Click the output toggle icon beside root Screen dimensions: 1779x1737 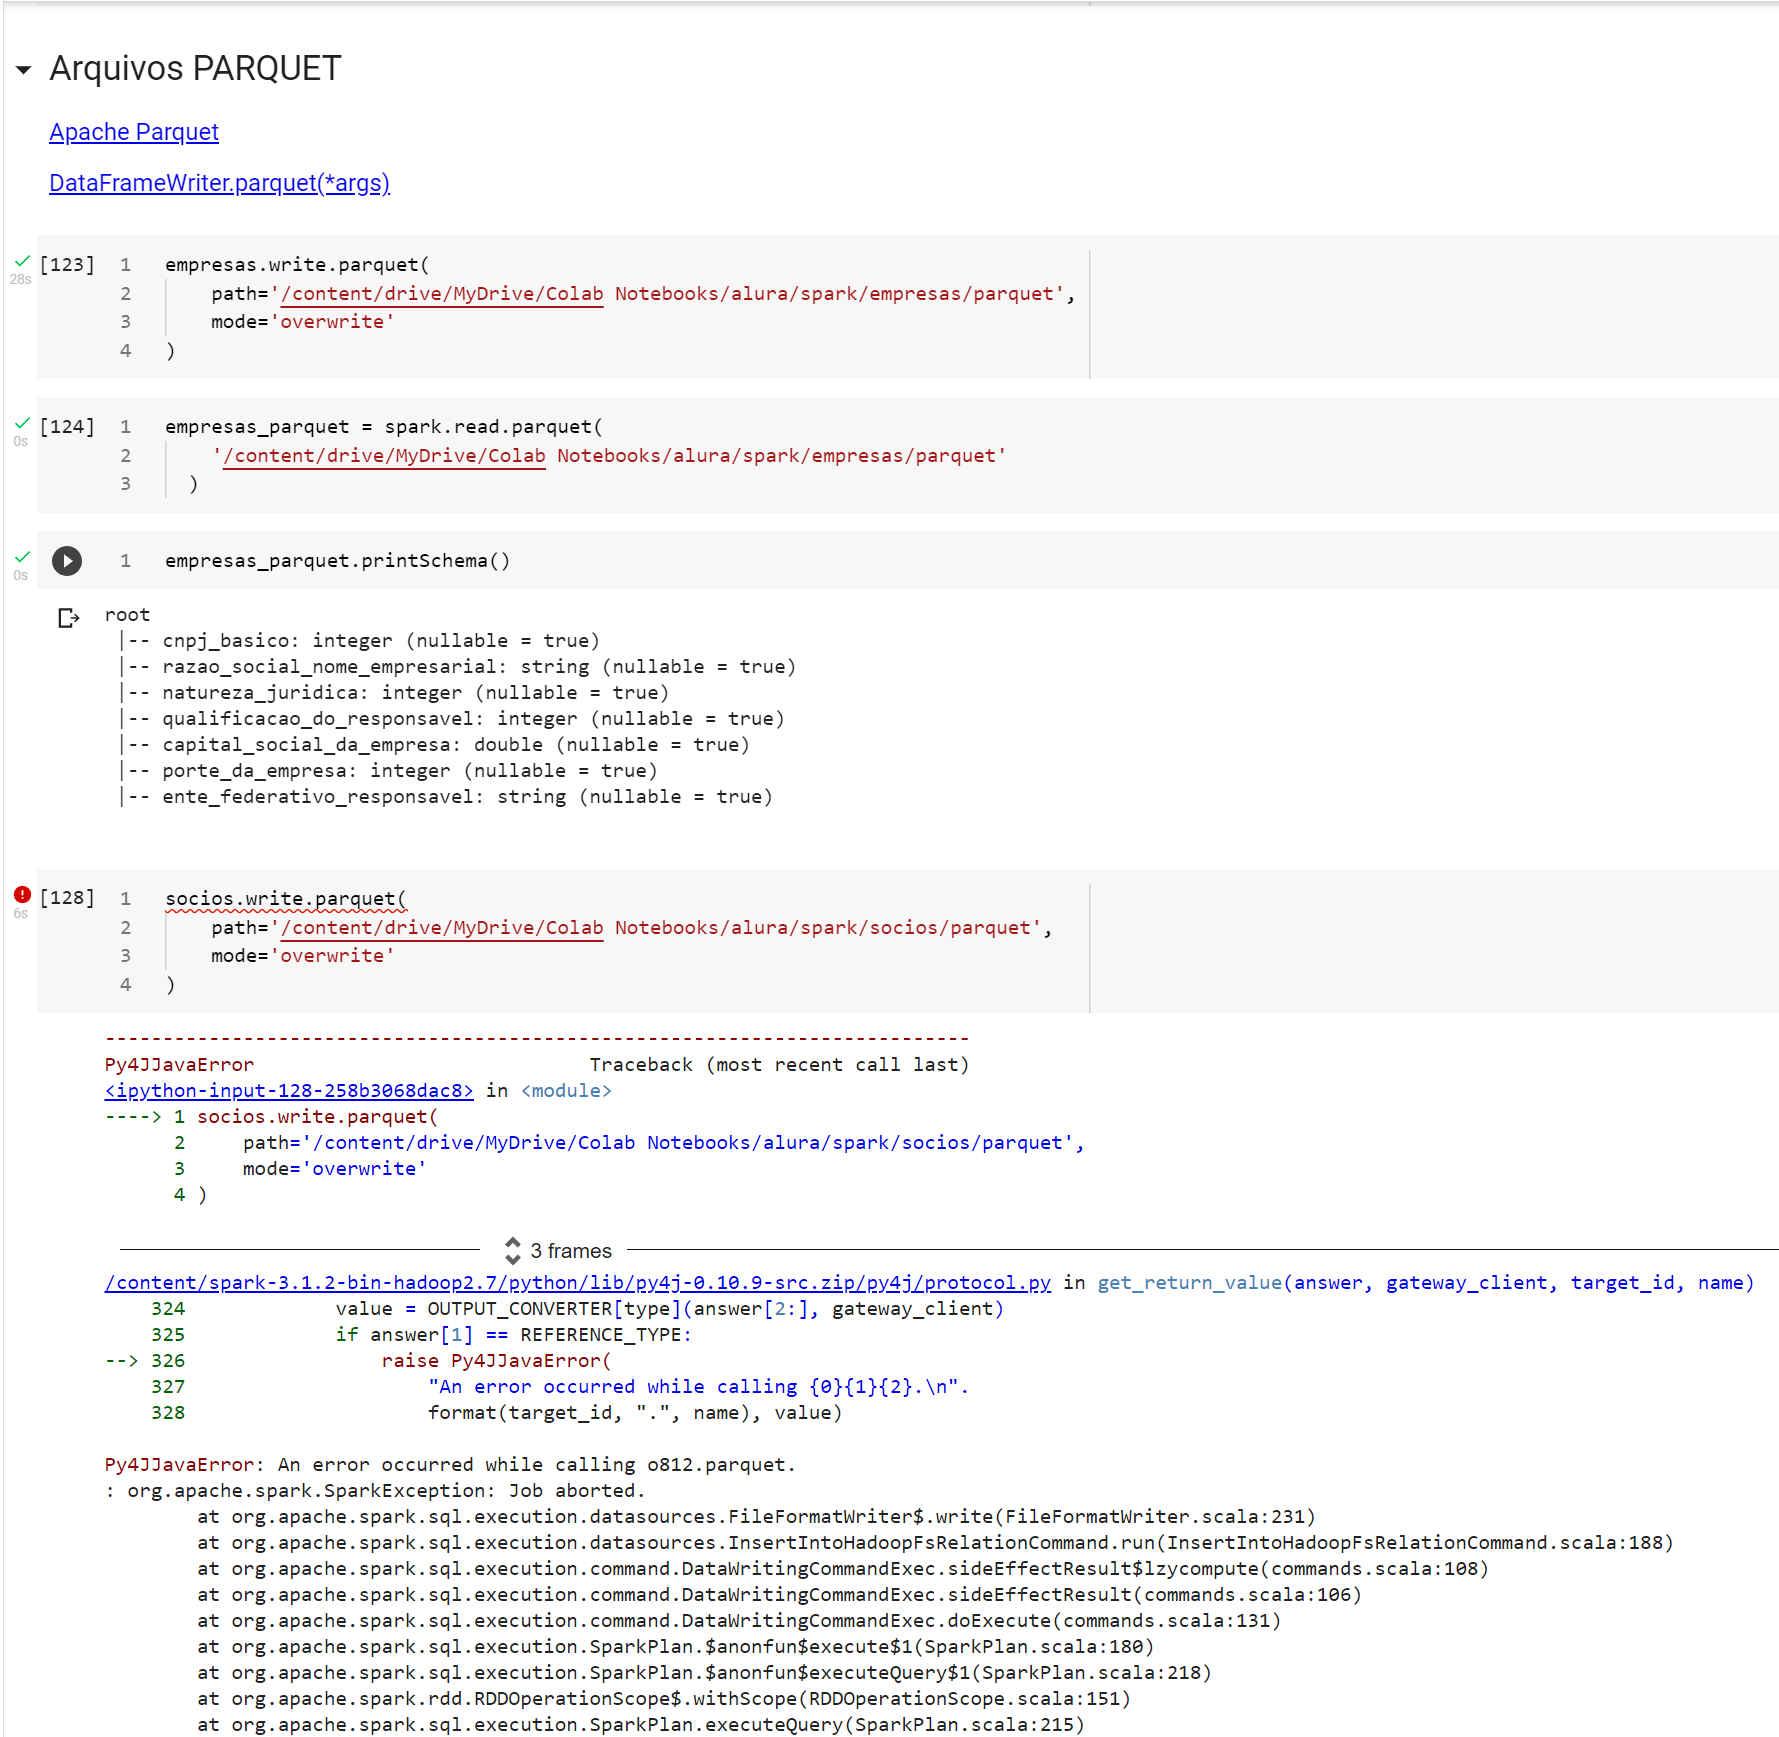pos(68,618)
